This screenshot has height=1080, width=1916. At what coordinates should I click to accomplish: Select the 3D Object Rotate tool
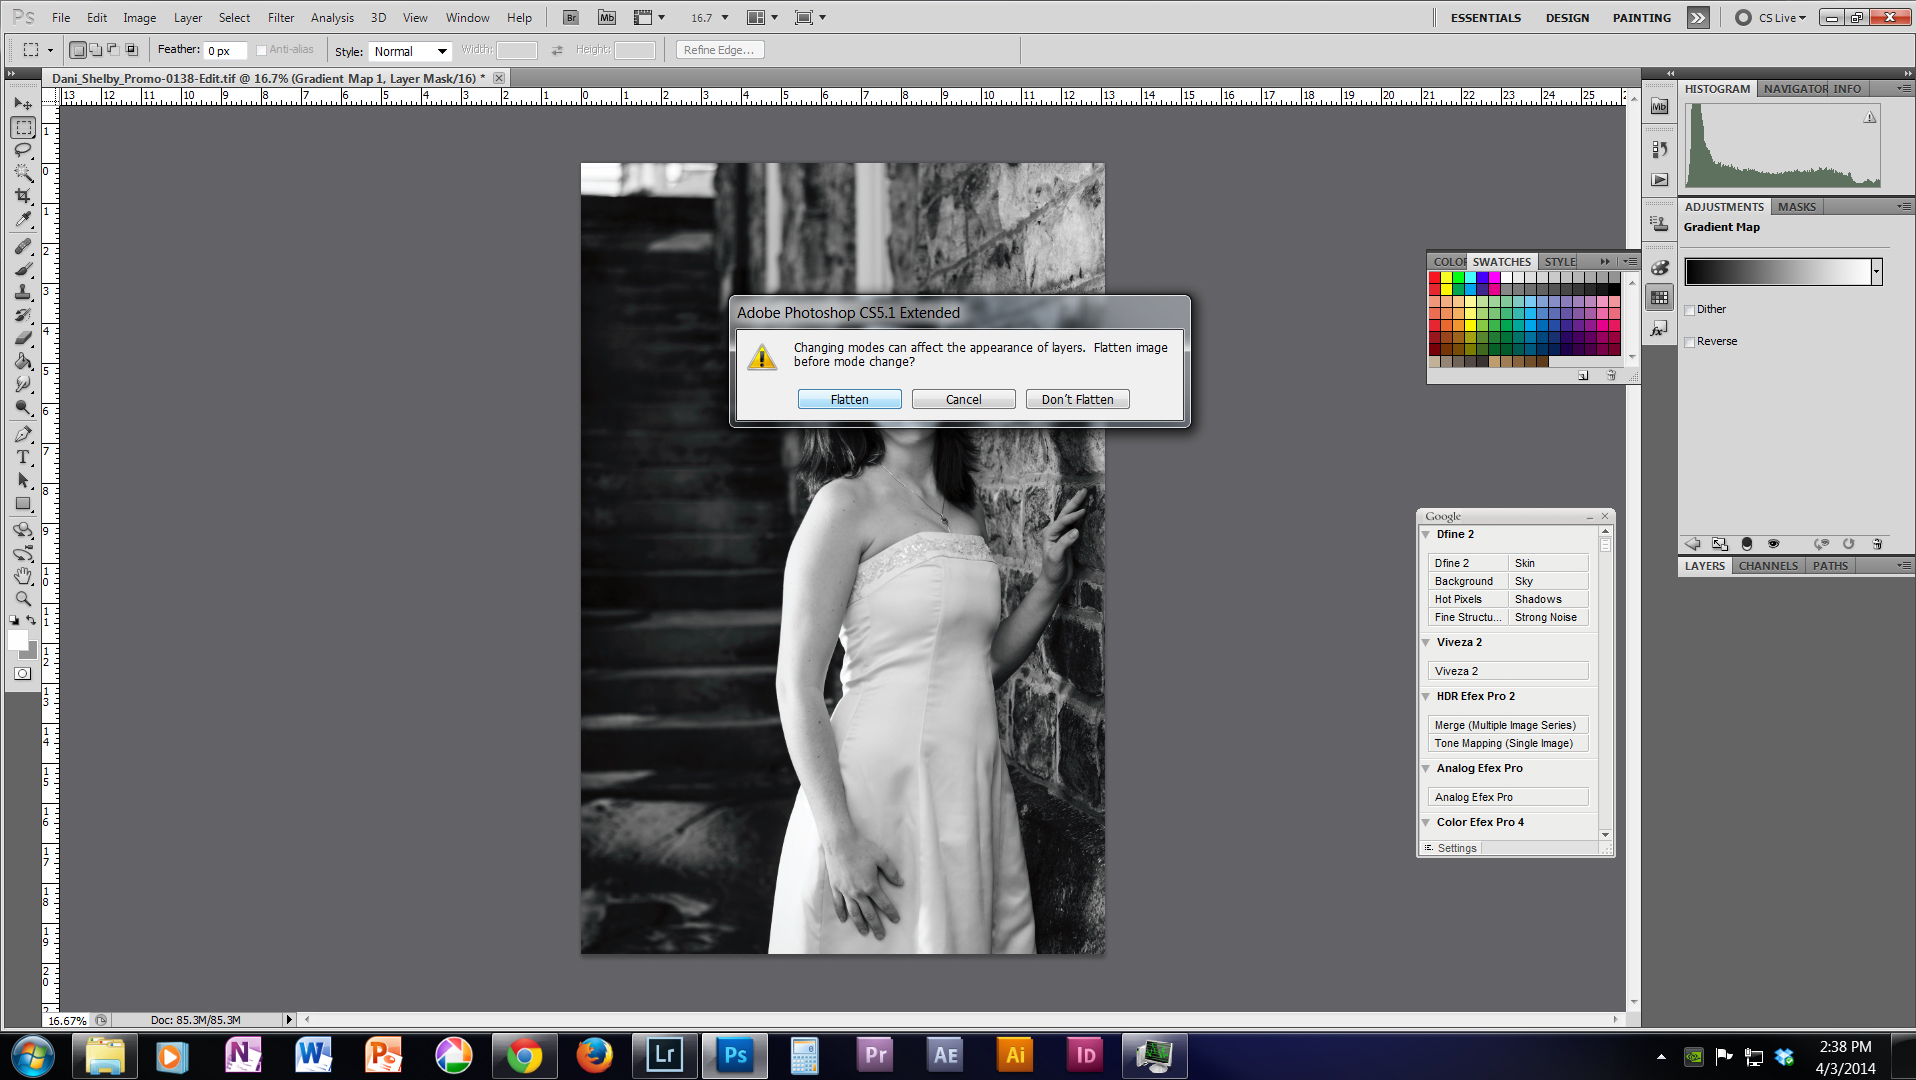pos(23,530)
